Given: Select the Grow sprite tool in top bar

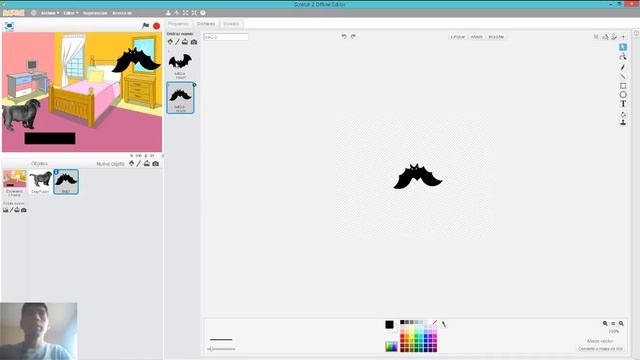Looking at the screenshot, I should pyautogui.click(x=185, y=13).
